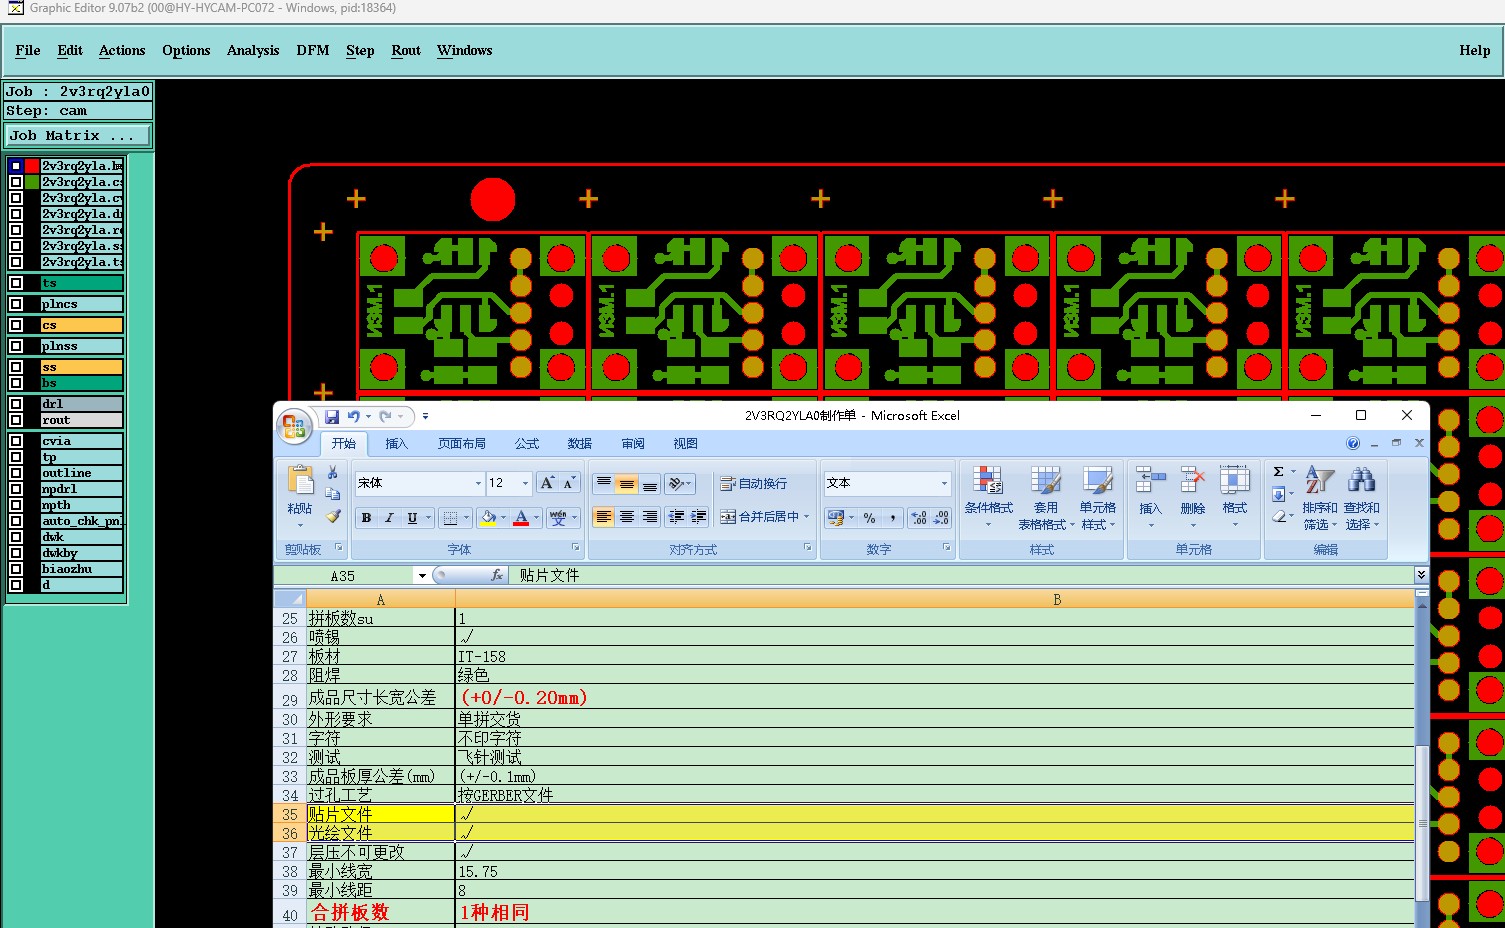Image resolution: width=1505 pixels, height=928 pixels.
Task: Apply red font color A
Action: (521, 517)
